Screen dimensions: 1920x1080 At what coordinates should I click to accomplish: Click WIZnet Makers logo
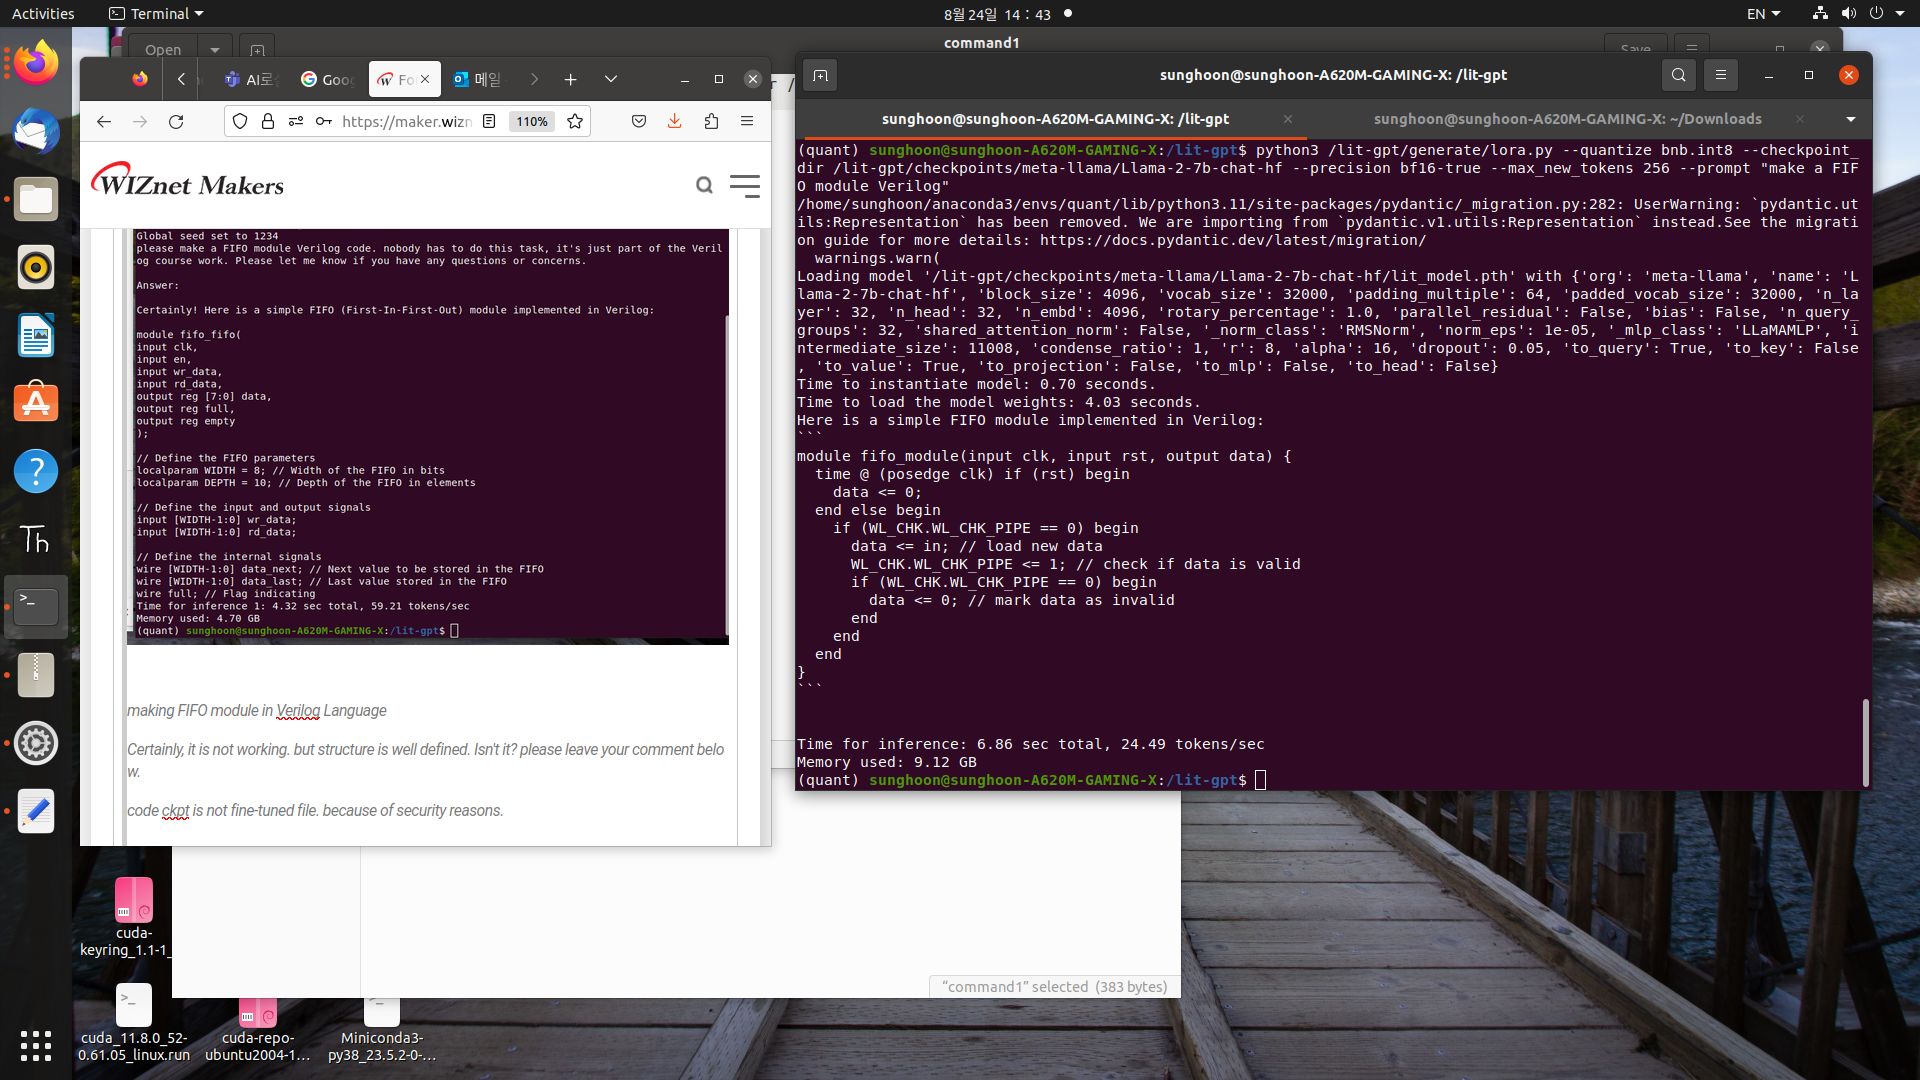188,181
